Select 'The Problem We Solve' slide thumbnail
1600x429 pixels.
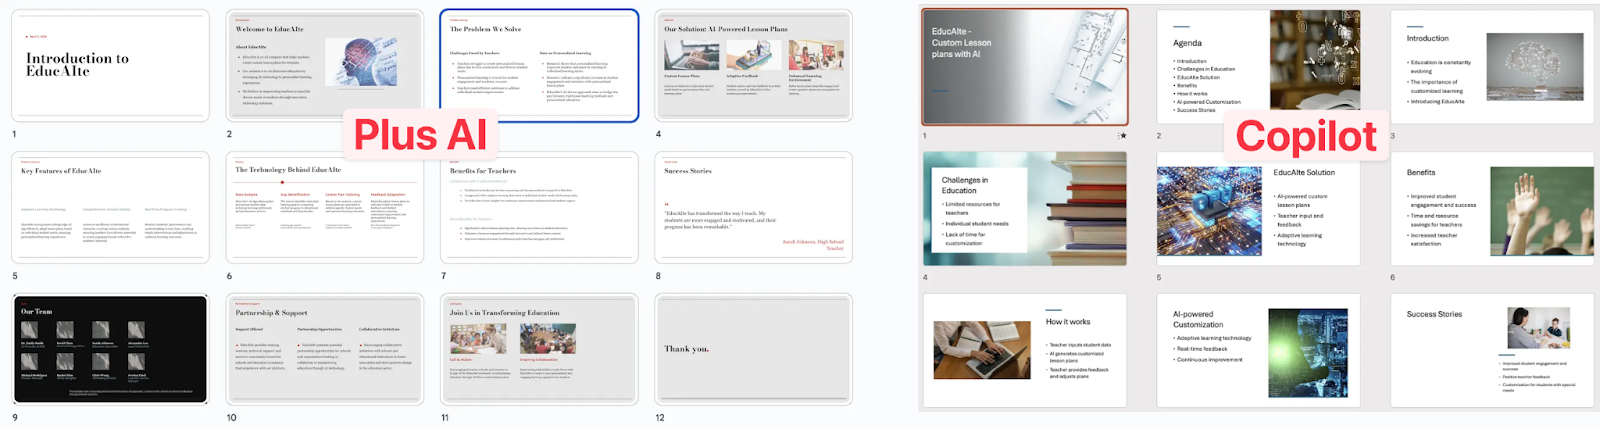tap(539, 65)
